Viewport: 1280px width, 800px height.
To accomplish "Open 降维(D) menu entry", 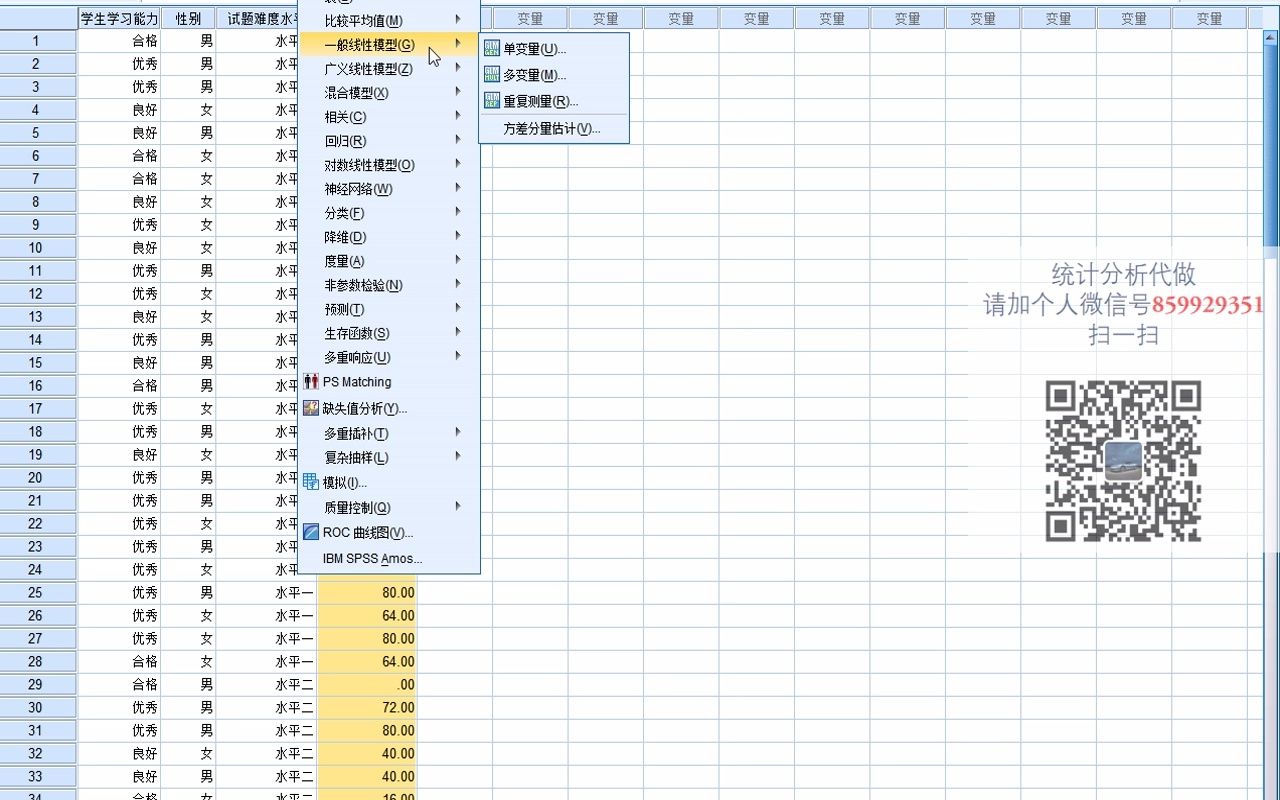I will tap(389, 237).
